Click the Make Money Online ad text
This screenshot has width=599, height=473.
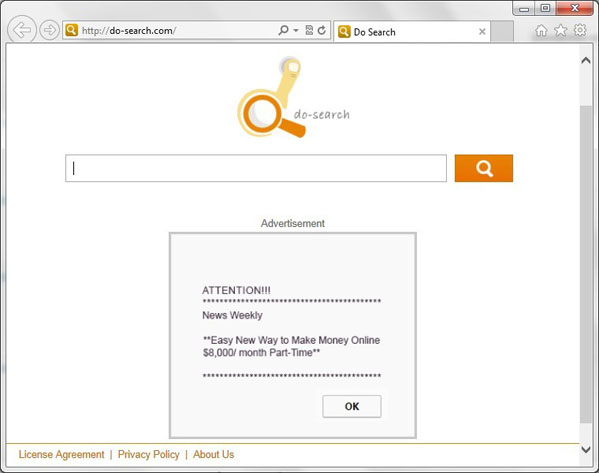point(291,346)
